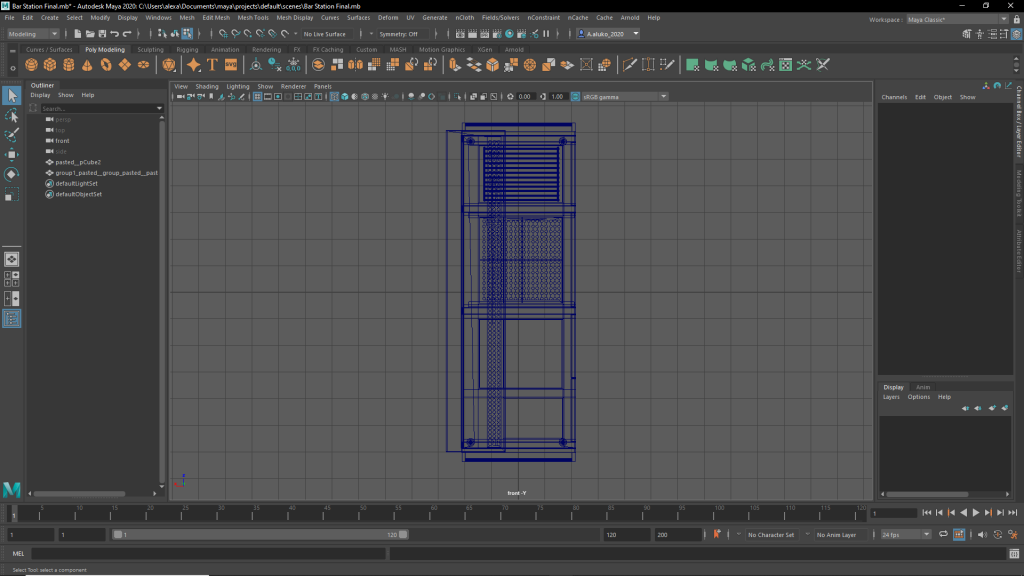
Task: Toggle the timeline loop playback button
Action: (x=942, y=535)
